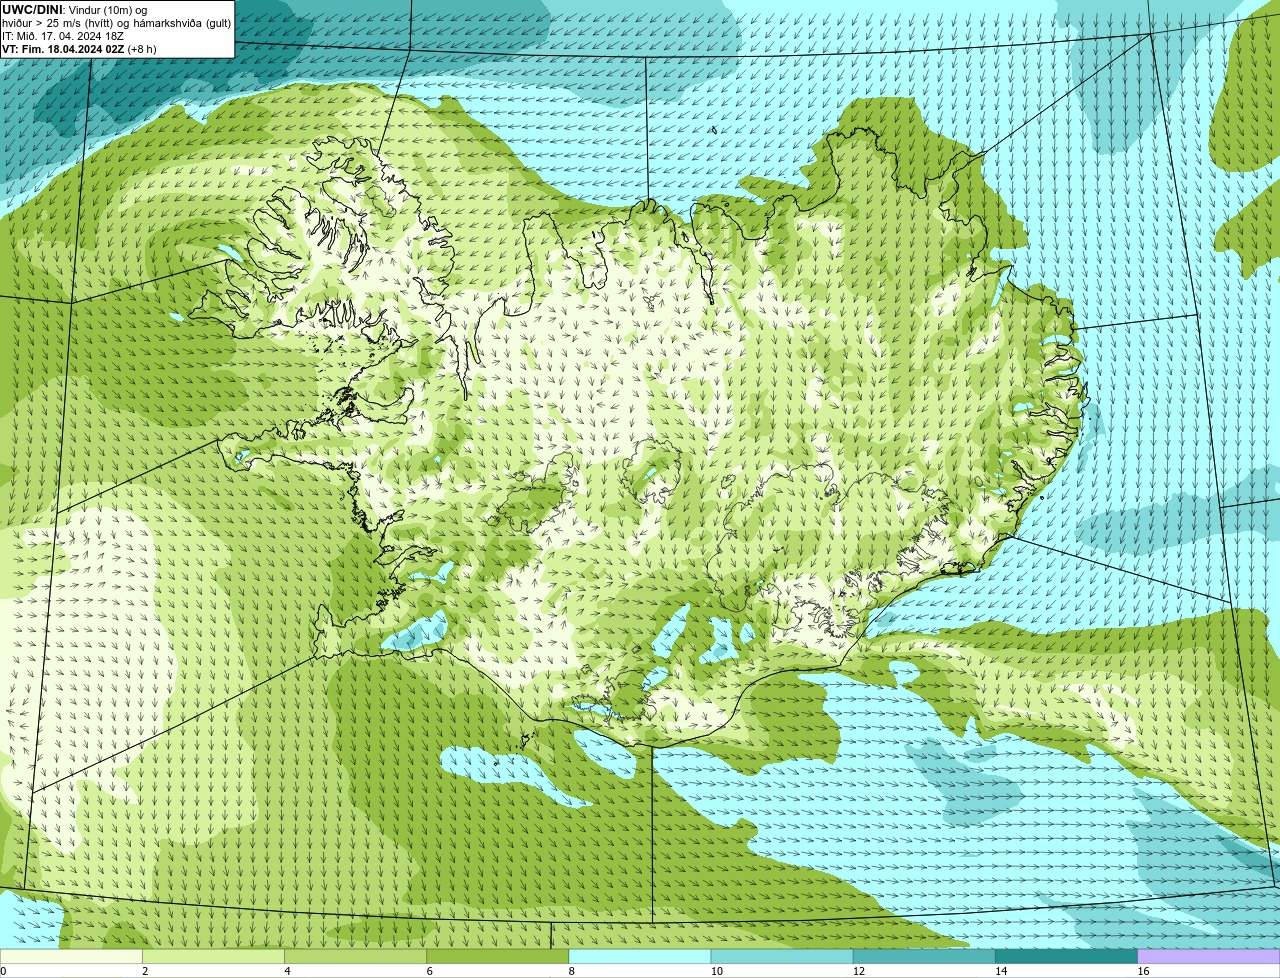Click the 6–8 m/s olive green legend swatch
Image resolution: width=1280 pixels, height=978 pixels.
(498, 956)
